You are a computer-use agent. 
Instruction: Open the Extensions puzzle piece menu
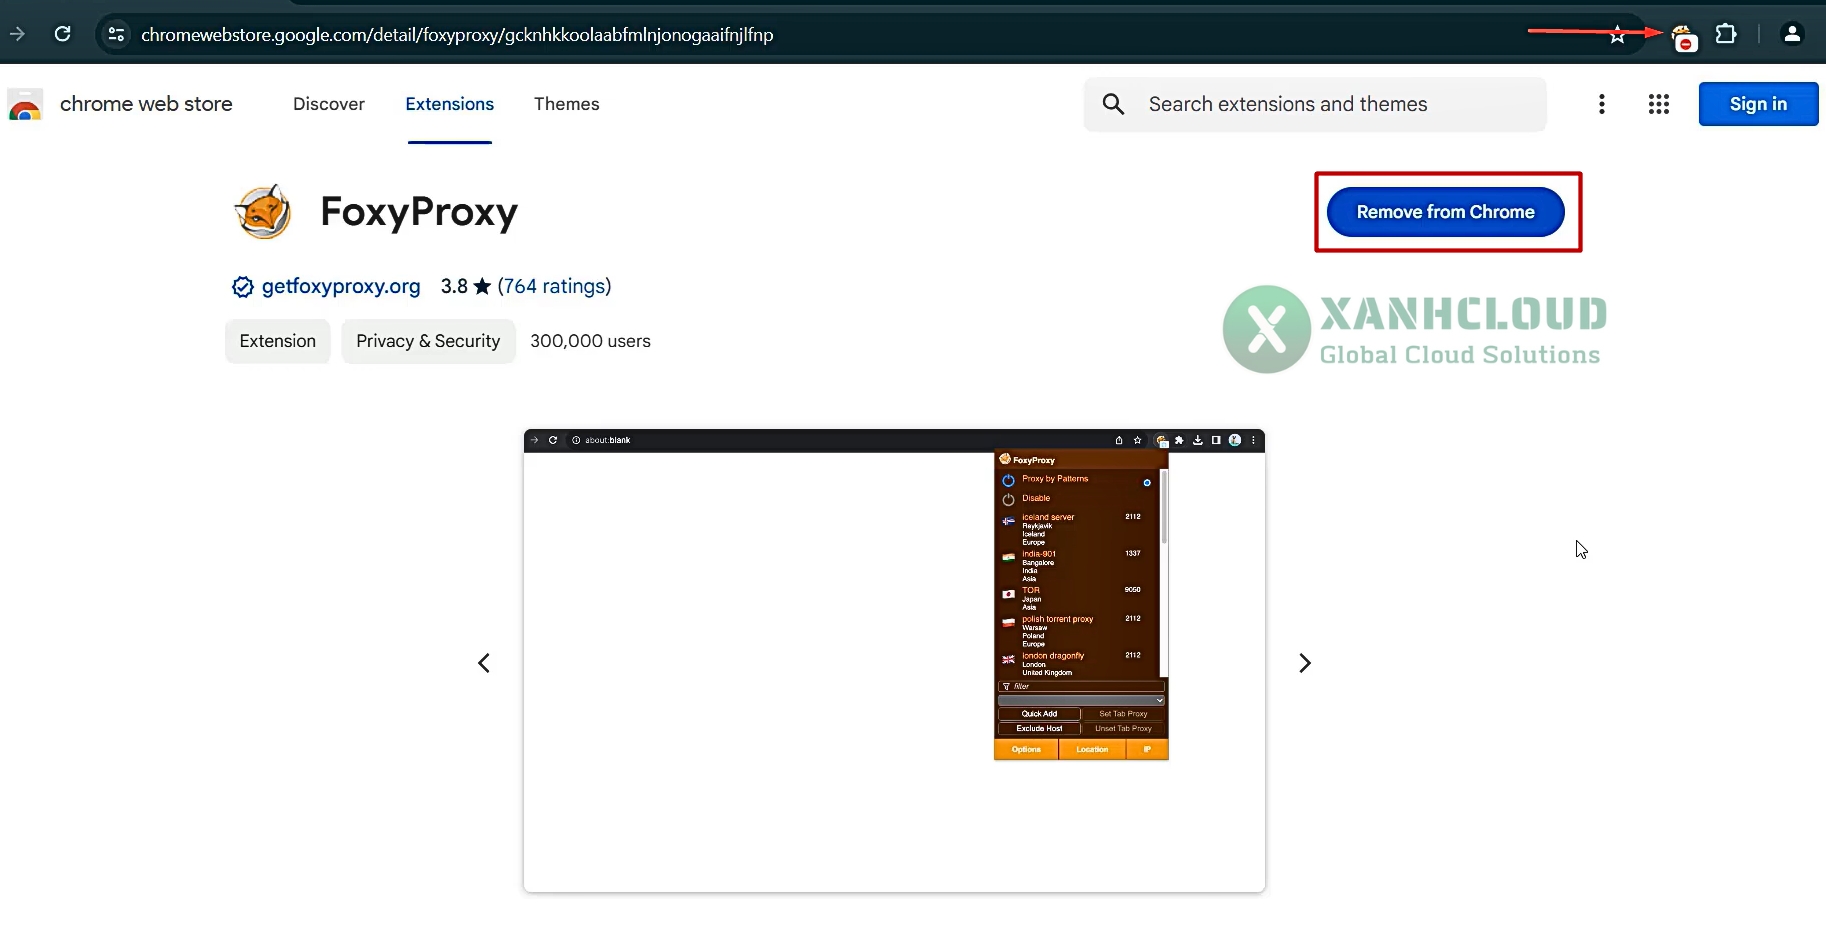(1726, 34)
